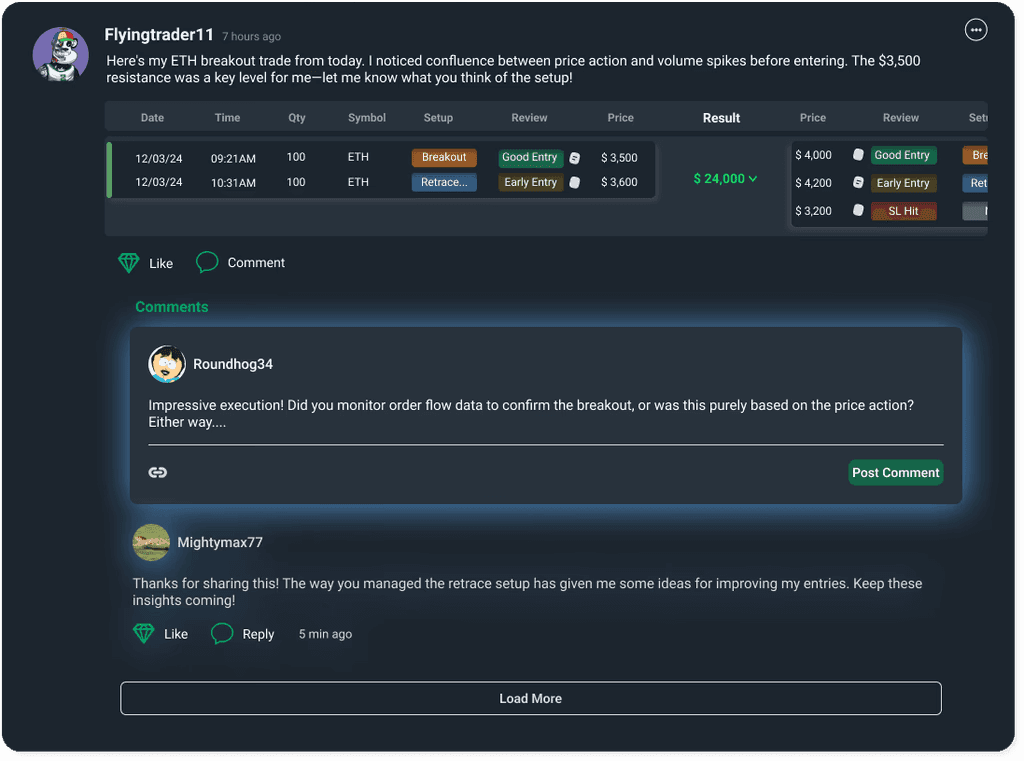Select the Breakout setup tag
Screen dimensions: 1024x761
pyautogui.click(x=444, y=157)
